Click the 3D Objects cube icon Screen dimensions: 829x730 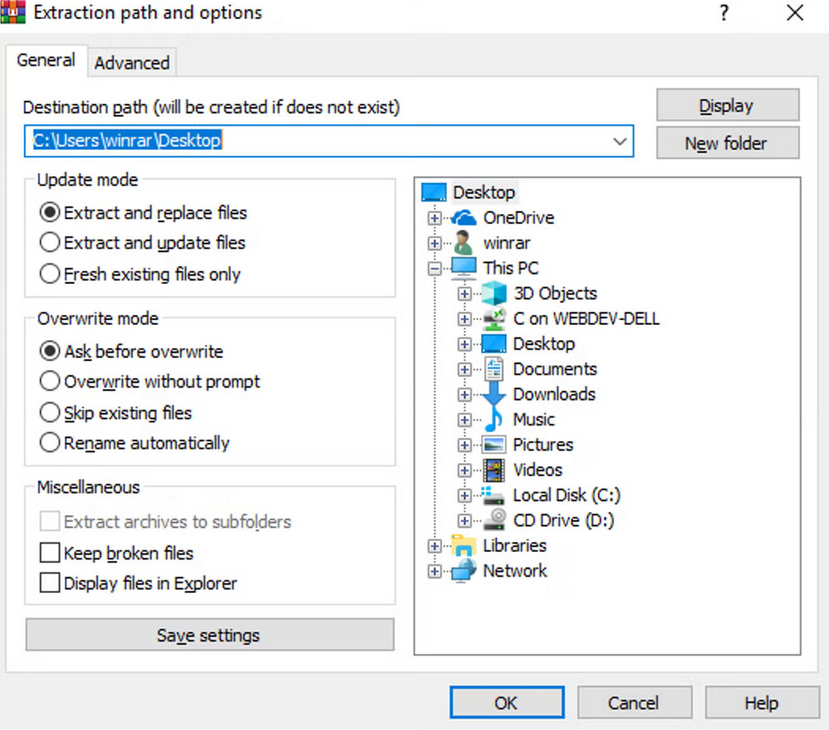[x=494, y=293]
